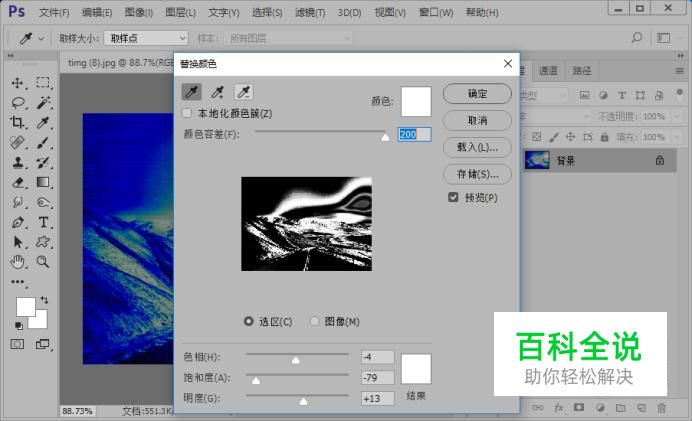The width and height of the screenshot is (692, 421).
Task: Choose the Selection radio button
Action: pos(249,321)
